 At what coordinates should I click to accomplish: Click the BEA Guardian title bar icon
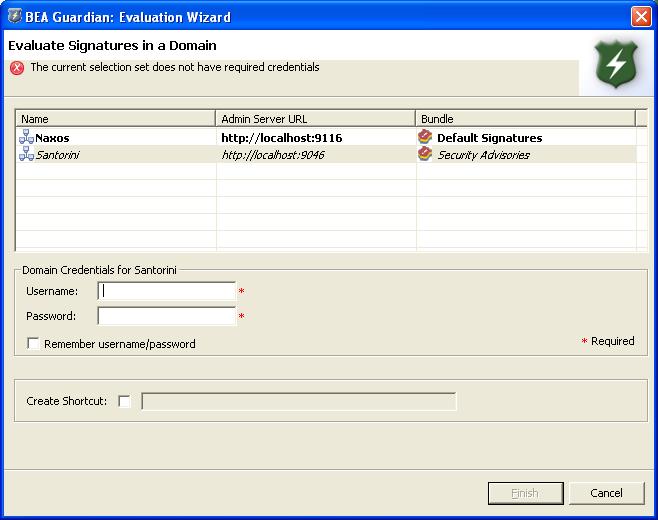pyautogui.click(x=15, y=16)
